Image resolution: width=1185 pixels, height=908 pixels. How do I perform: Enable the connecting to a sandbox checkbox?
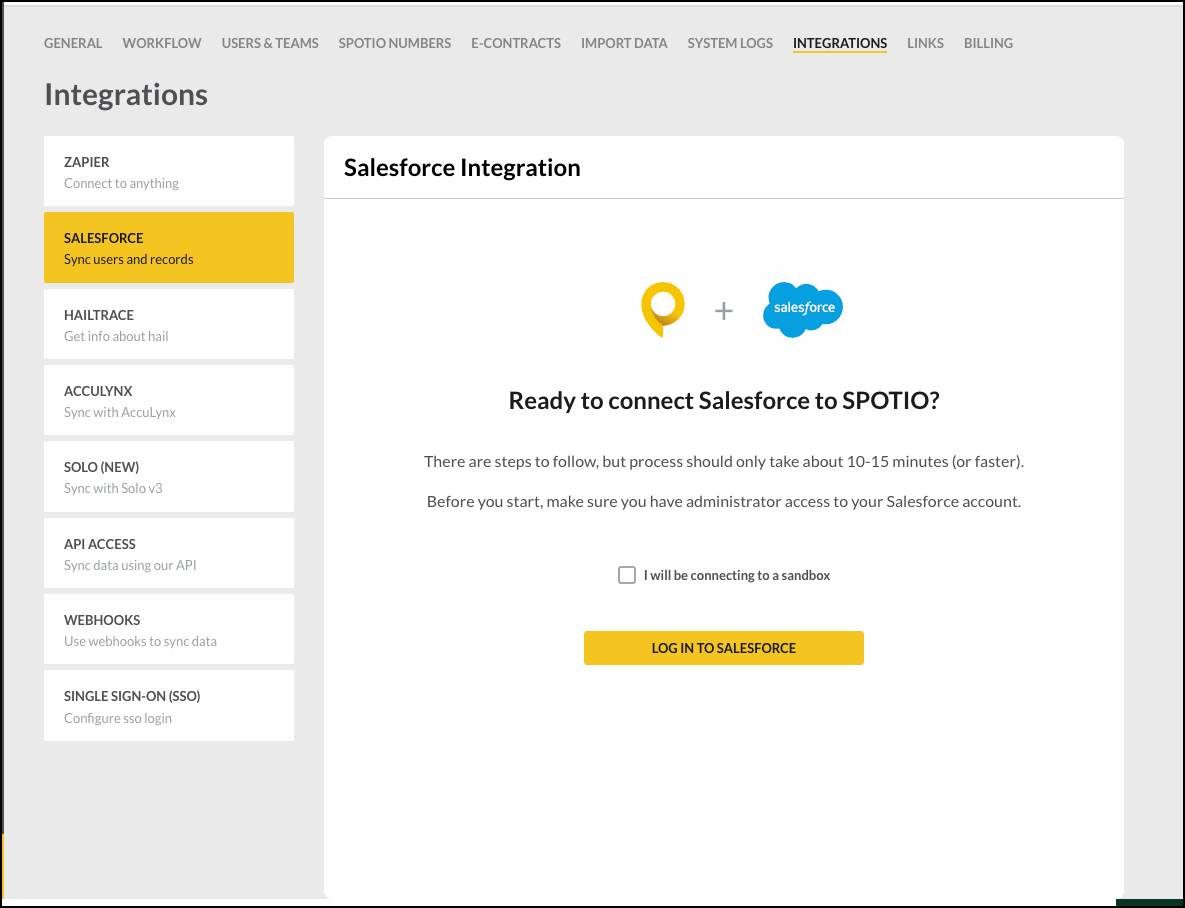pos(627,575)
